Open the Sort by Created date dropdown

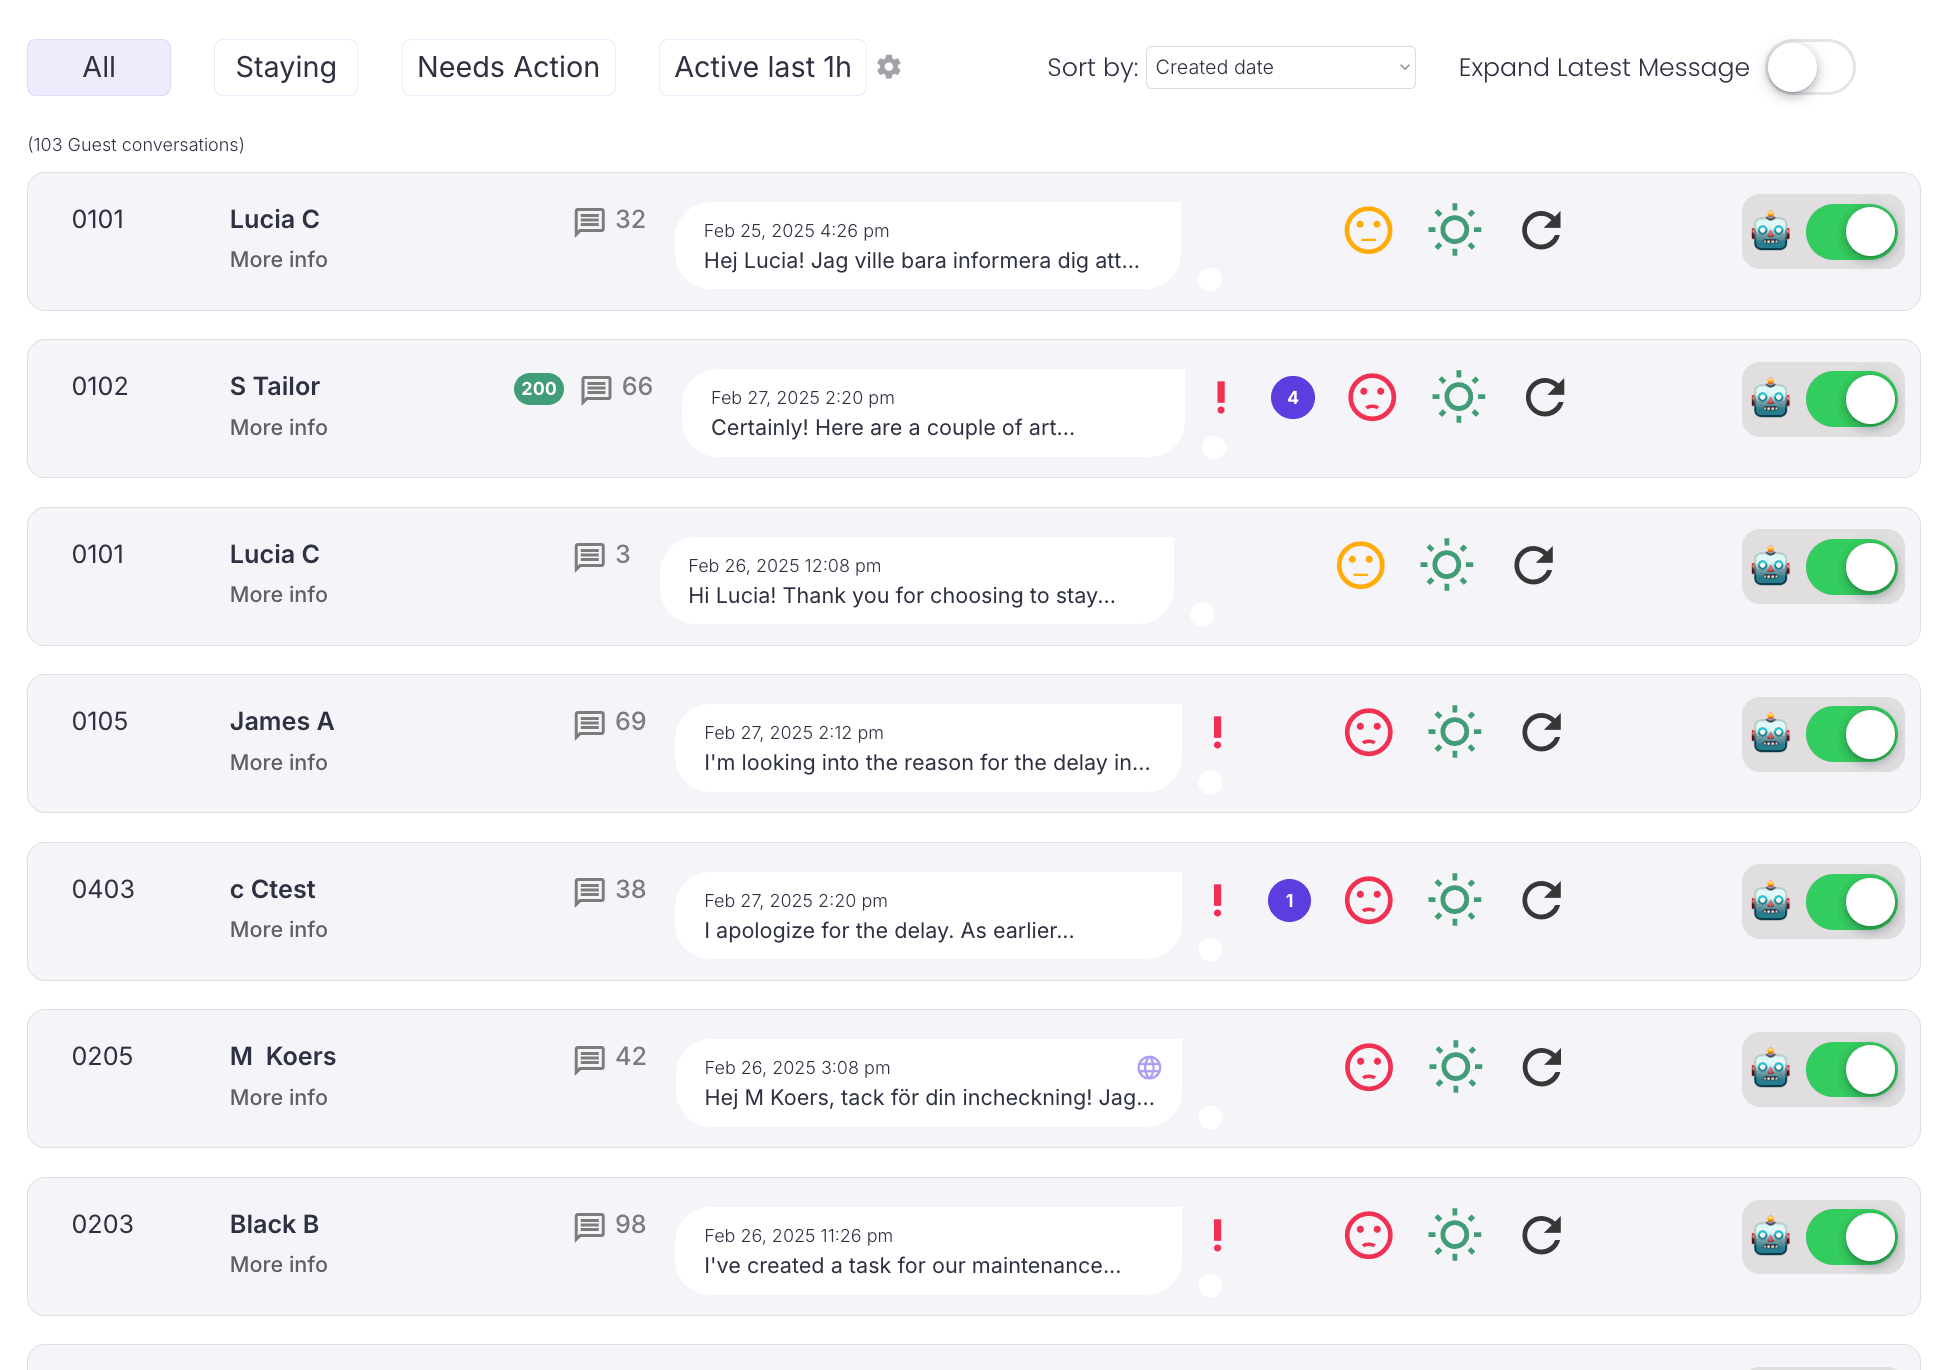point(1280,68)
